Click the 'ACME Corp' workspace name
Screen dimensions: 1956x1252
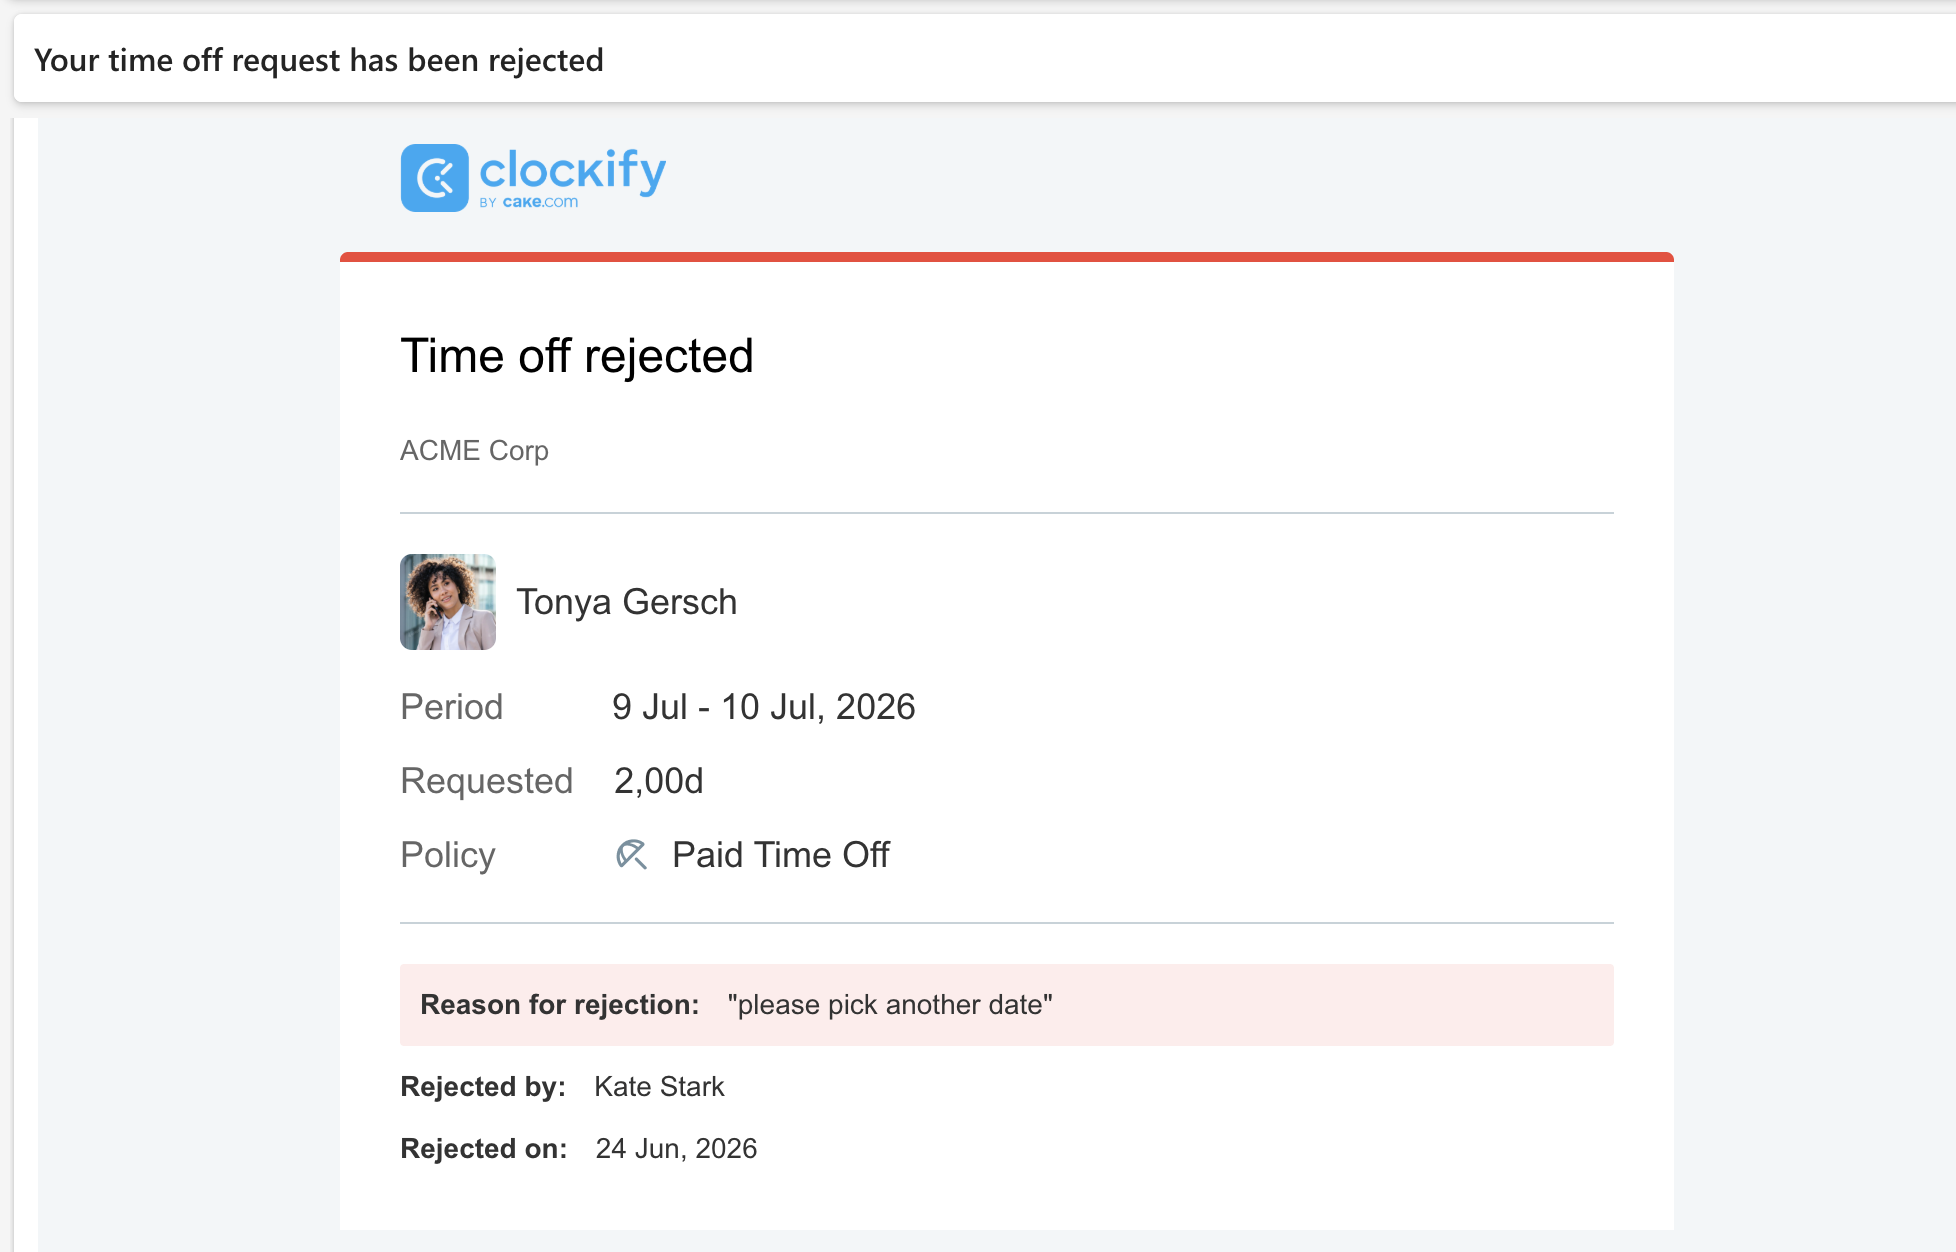[474, 450]
